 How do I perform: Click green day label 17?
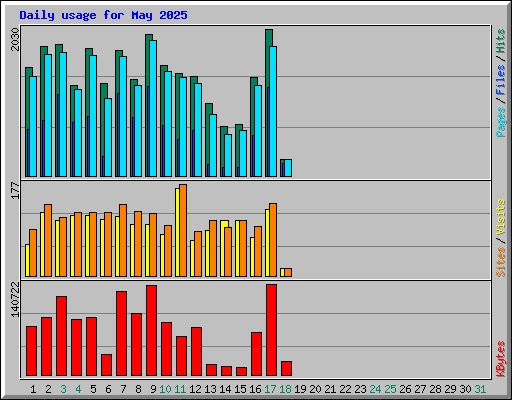pos(270,389)
